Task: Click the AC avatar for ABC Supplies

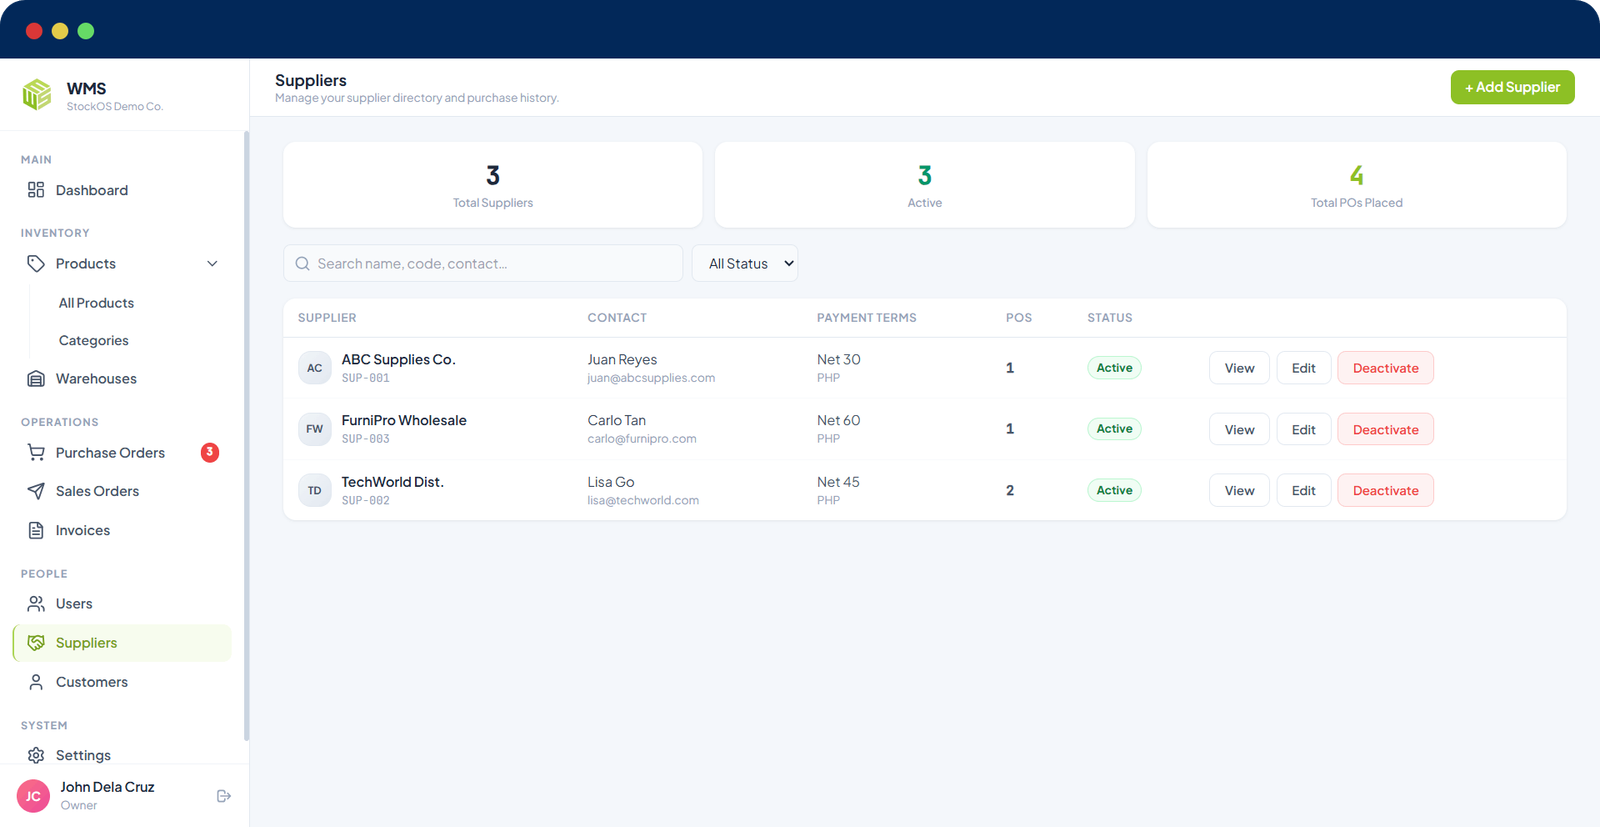Action: click(x=315, y=368)
